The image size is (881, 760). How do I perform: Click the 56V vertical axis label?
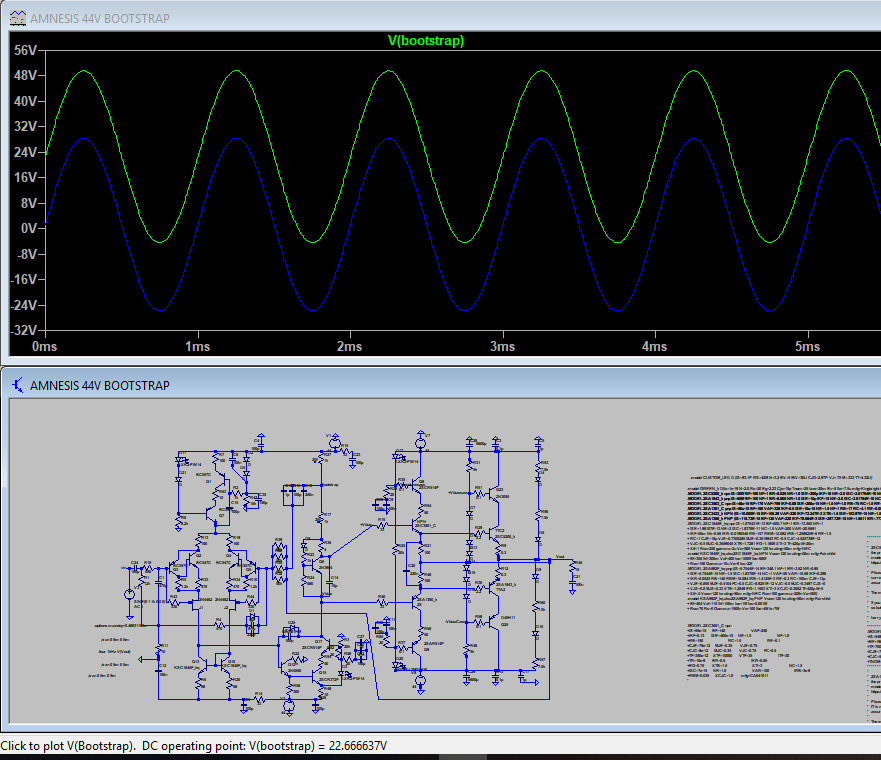pos(25,51)
